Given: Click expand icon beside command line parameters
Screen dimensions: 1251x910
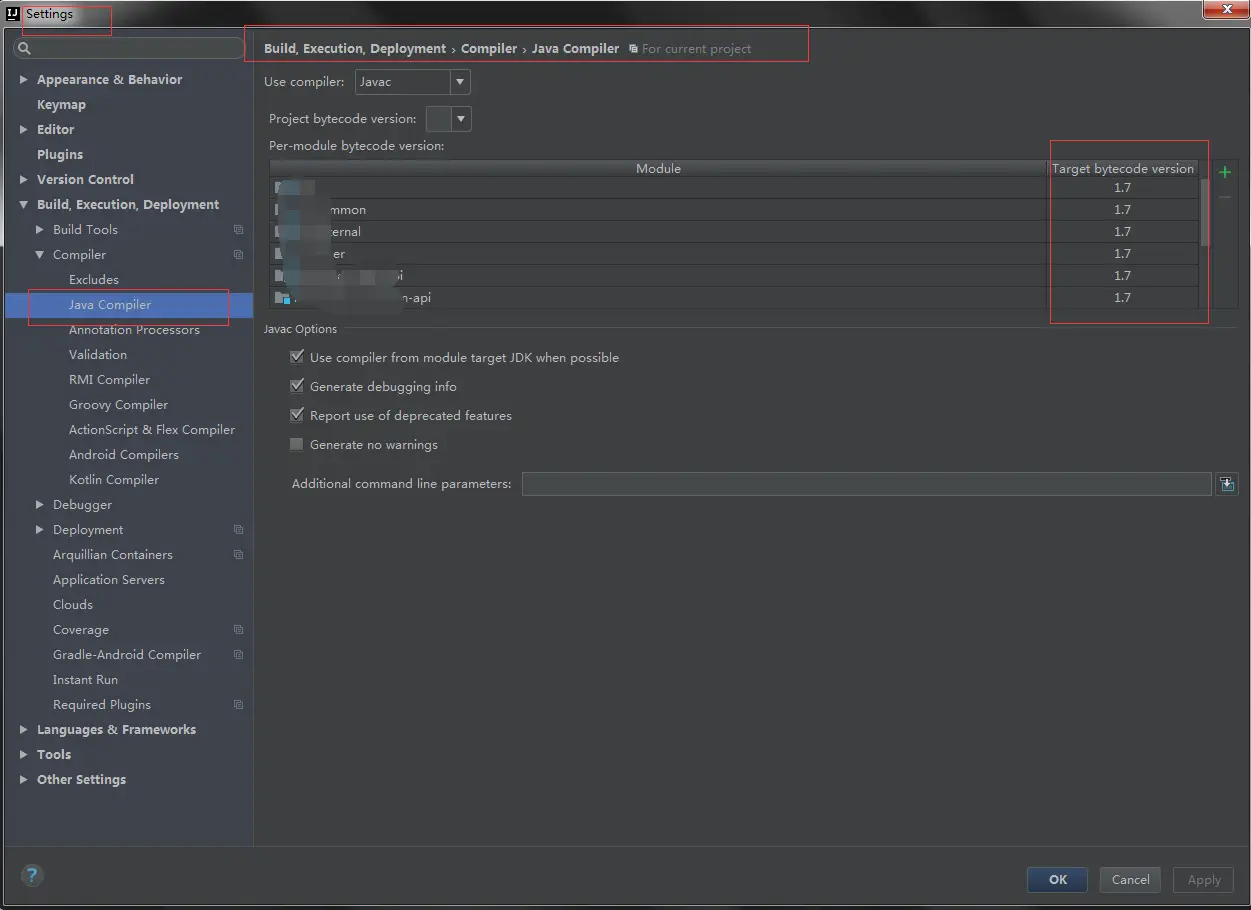Looking at the screenshot, I should pyautogui.click(x=1227, y=484).
